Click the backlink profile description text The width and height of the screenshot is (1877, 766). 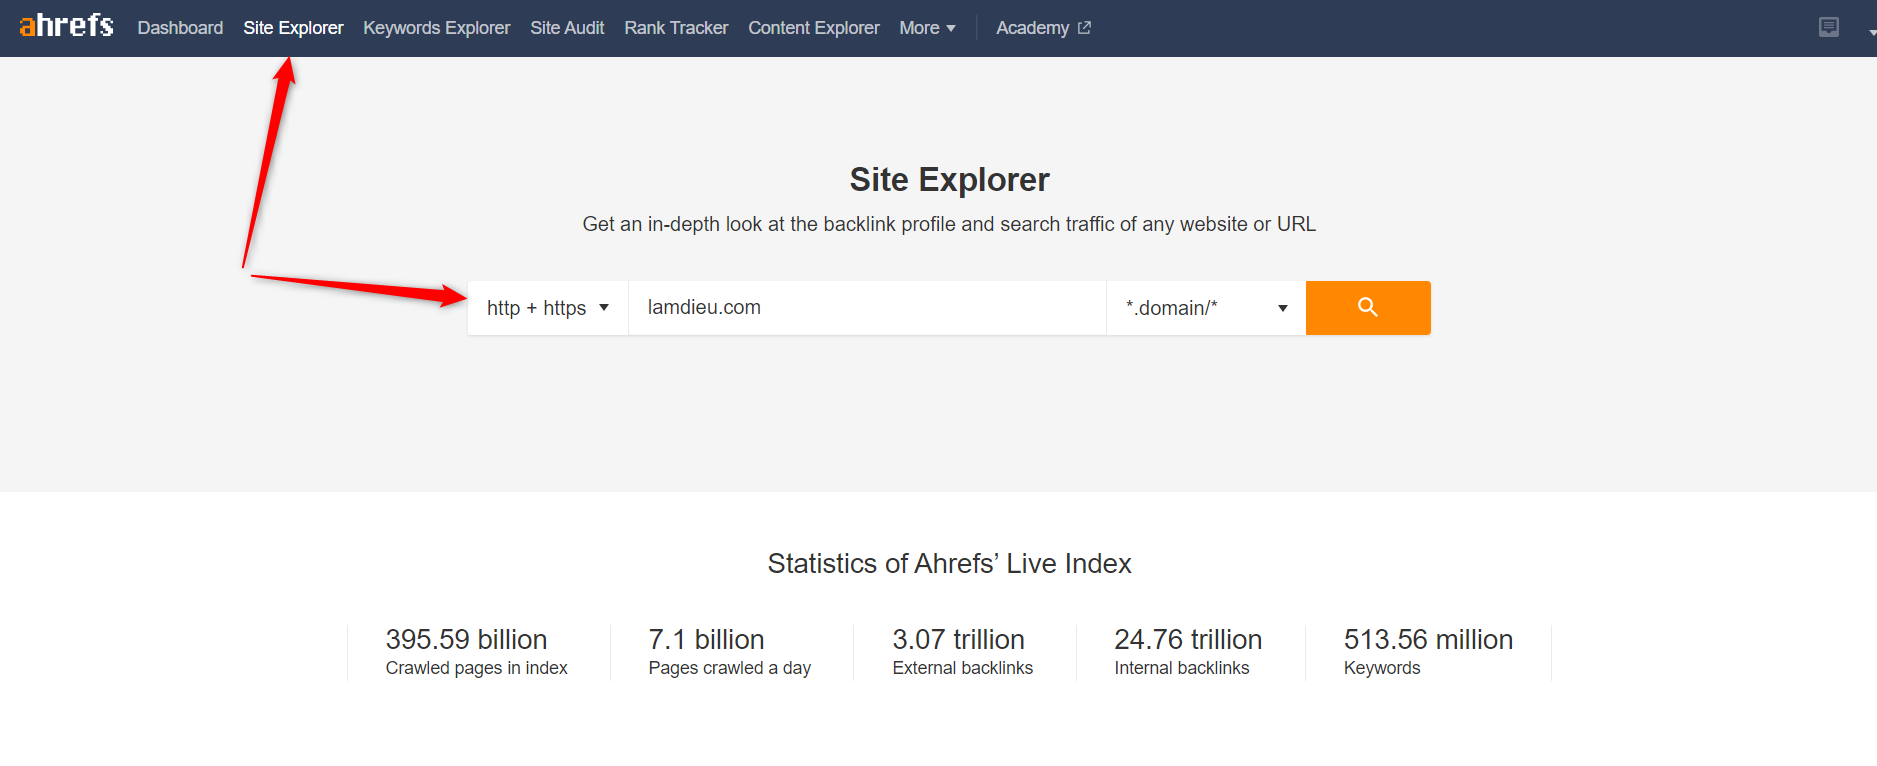(949, 224)
